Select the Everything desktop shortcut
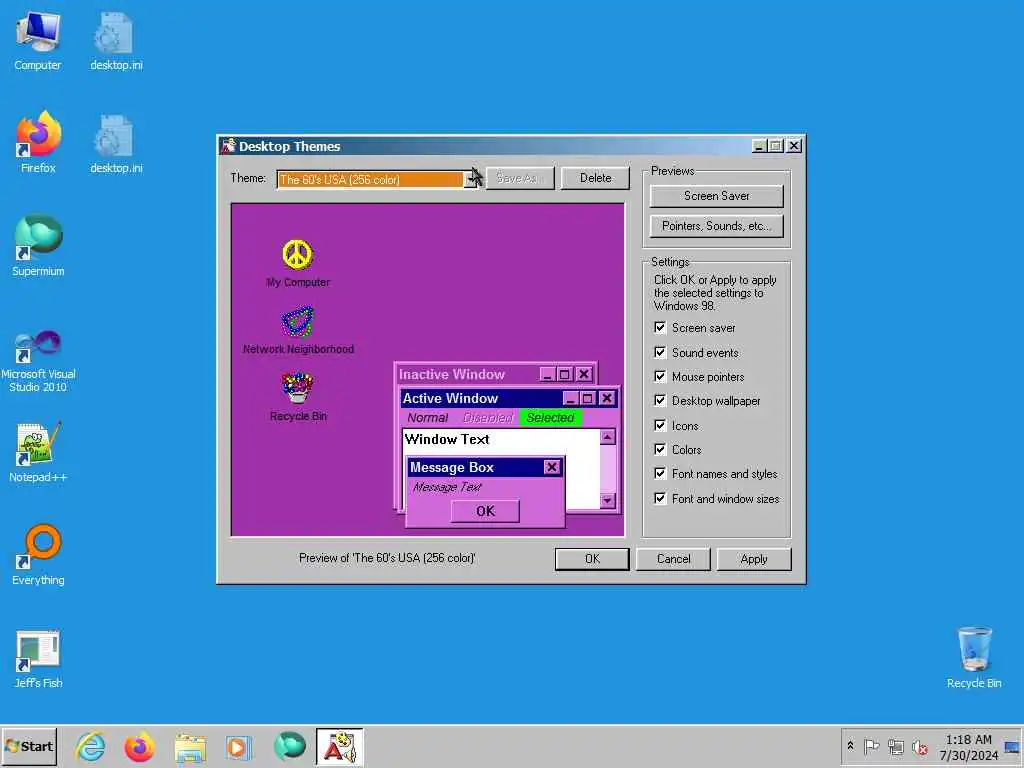1024x768 pixels. click(x=38, y=554)
